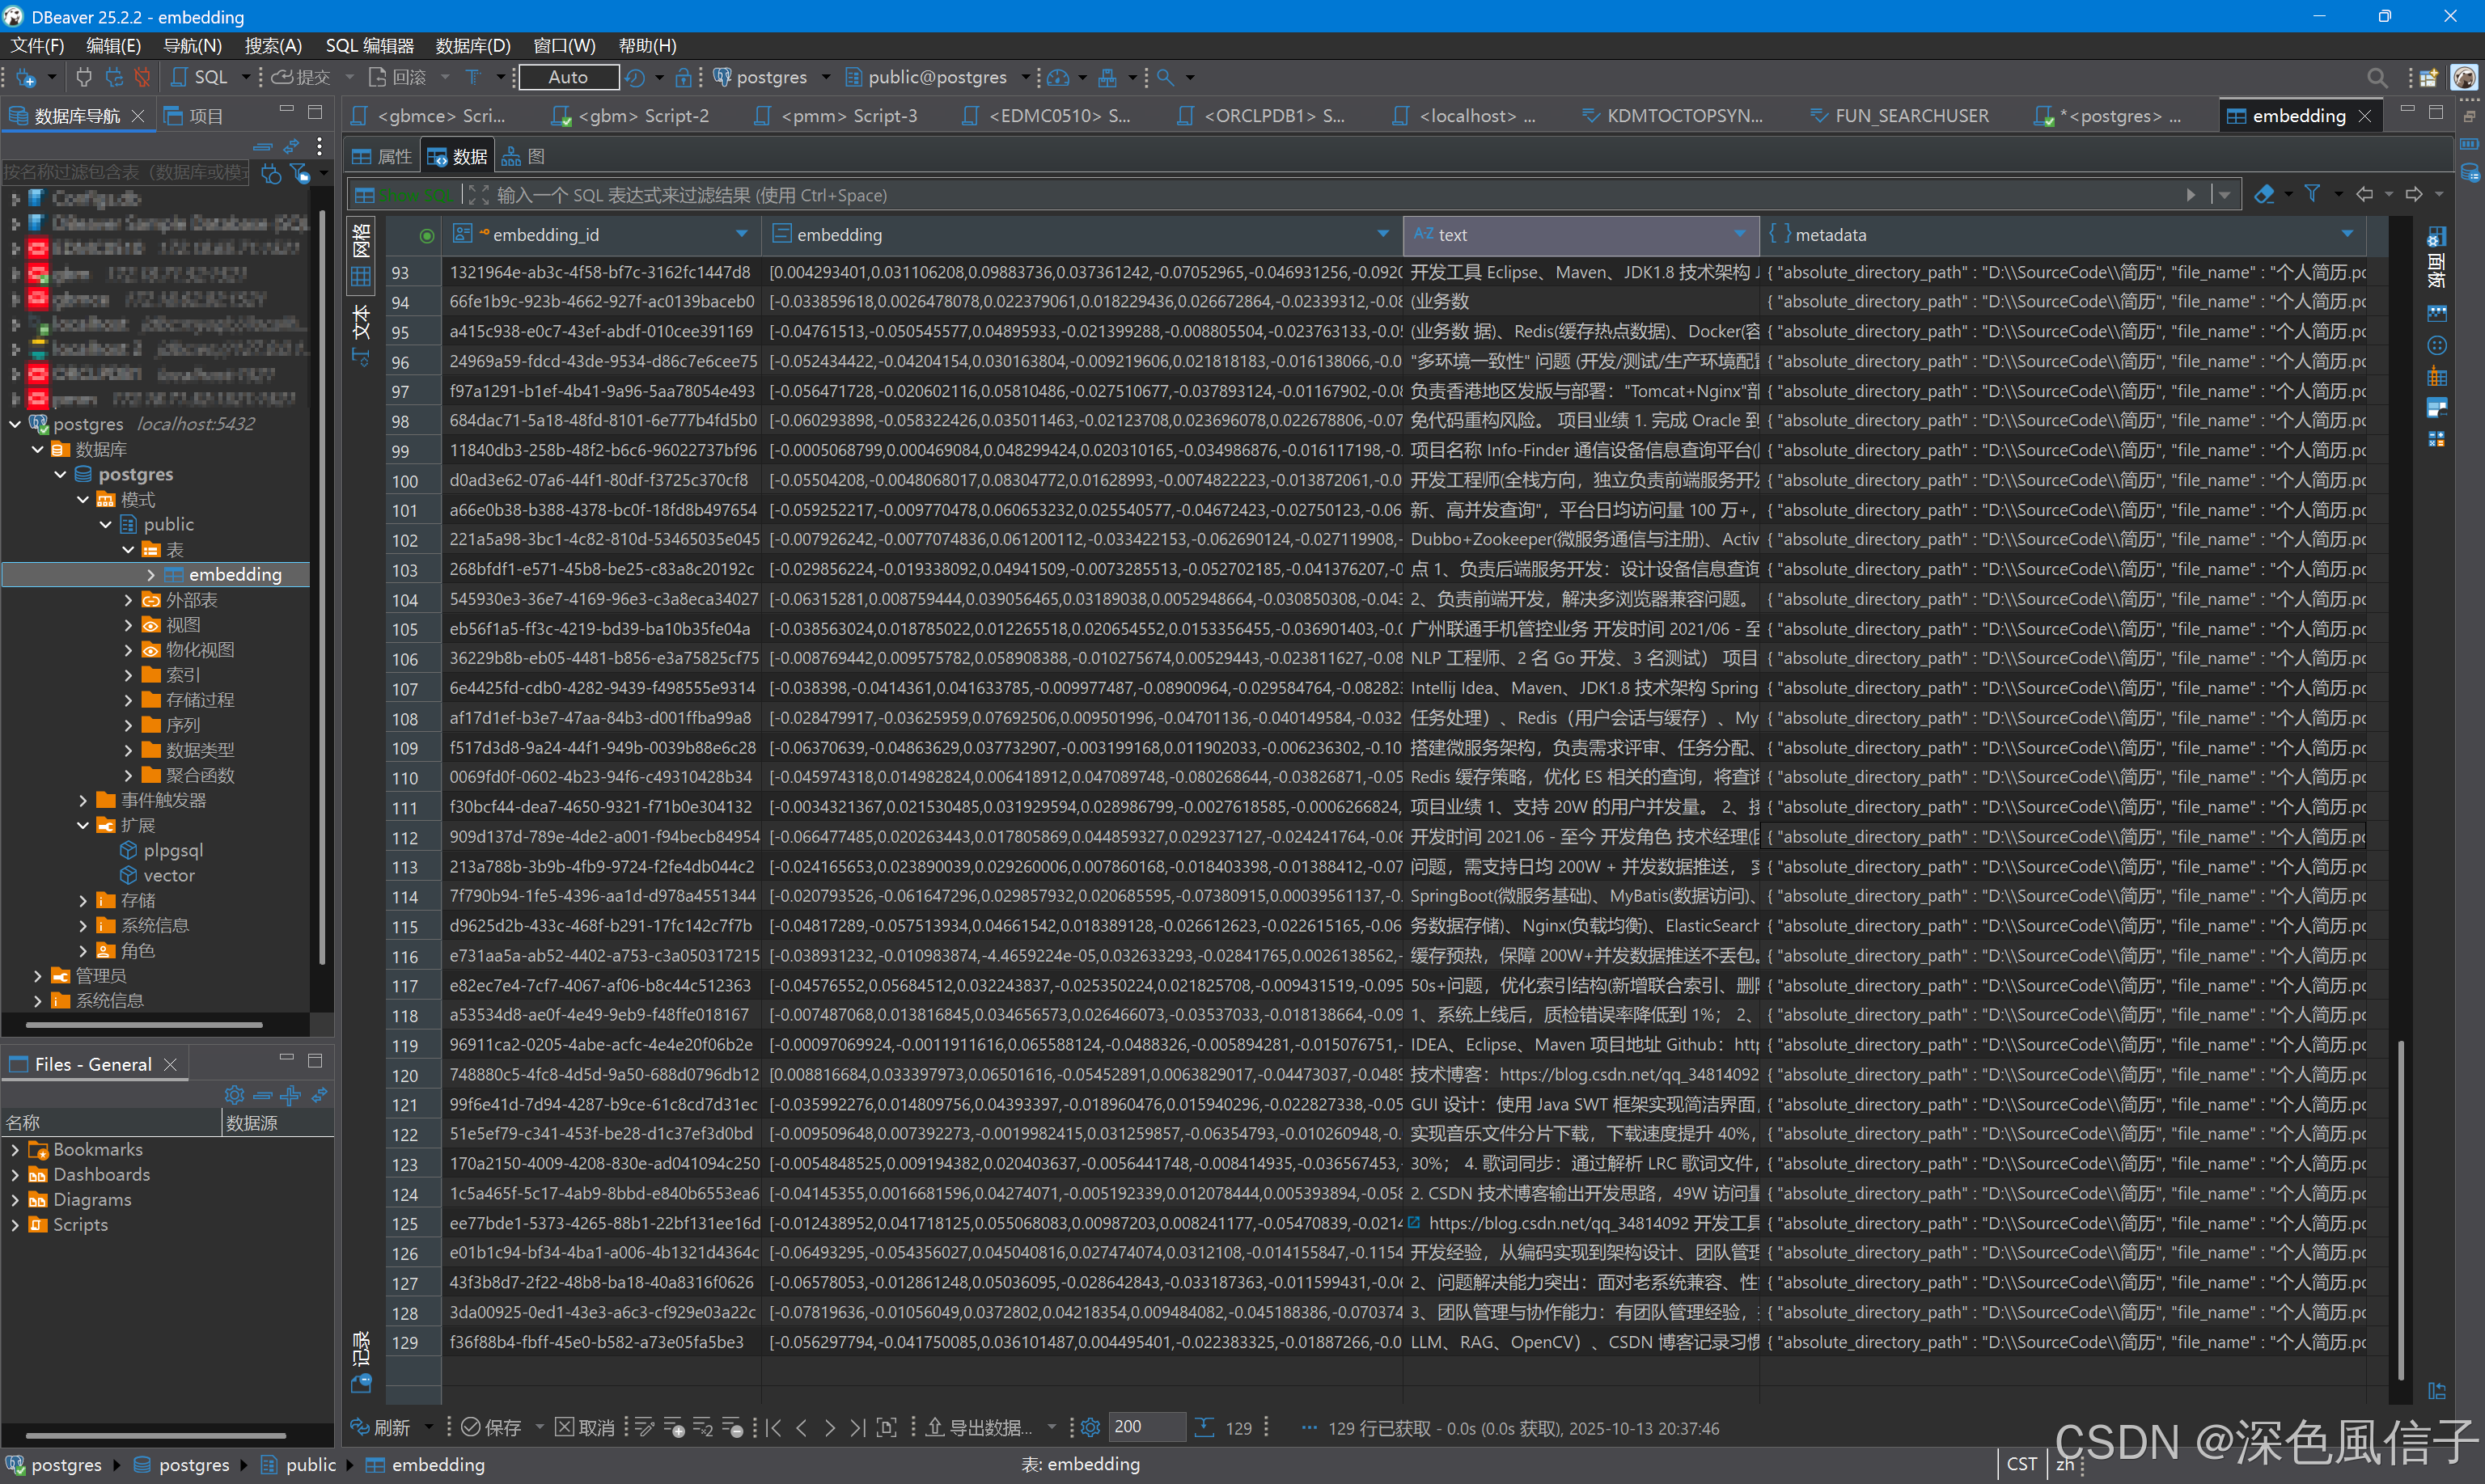Click the fetch size field showing 200
This screenshot has height=1484, width=2485.
point(1146,1427)
